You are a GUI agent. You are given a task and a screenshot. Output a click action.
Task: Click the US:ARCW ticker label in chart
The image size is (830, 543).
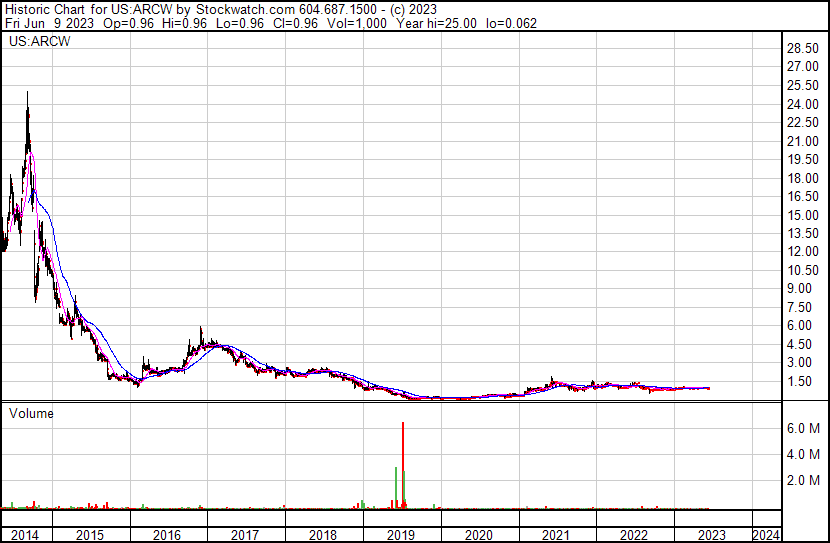coord(40,41)
